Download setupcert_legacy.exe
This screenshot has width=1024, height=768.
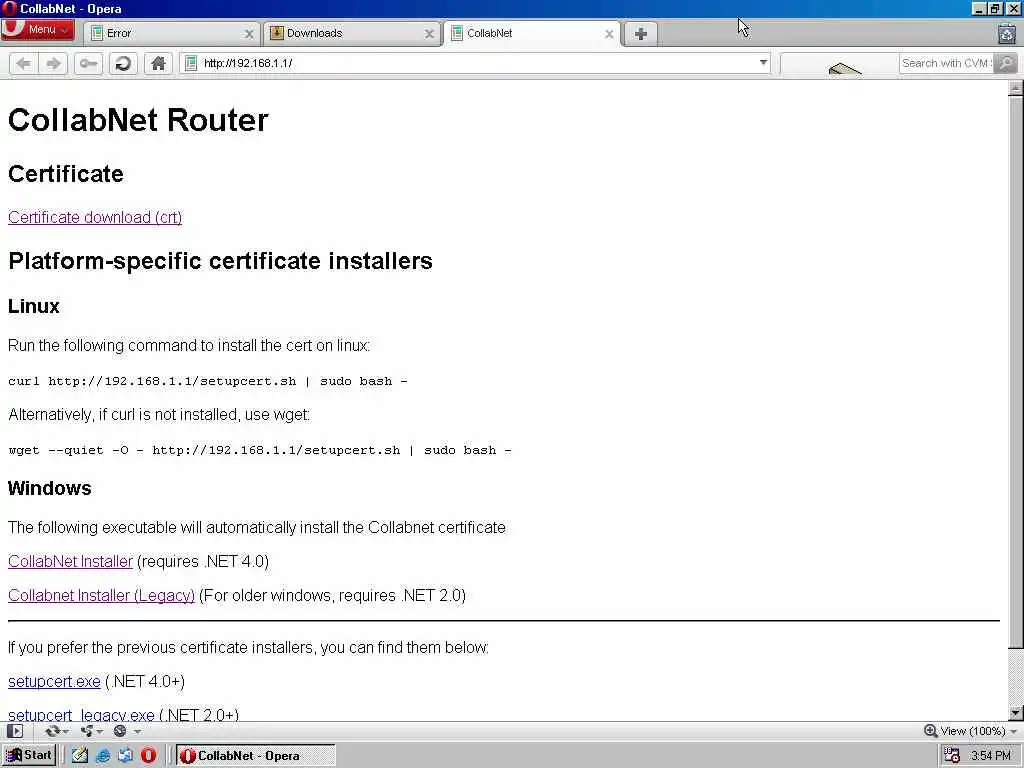click(x=81, y=715)
